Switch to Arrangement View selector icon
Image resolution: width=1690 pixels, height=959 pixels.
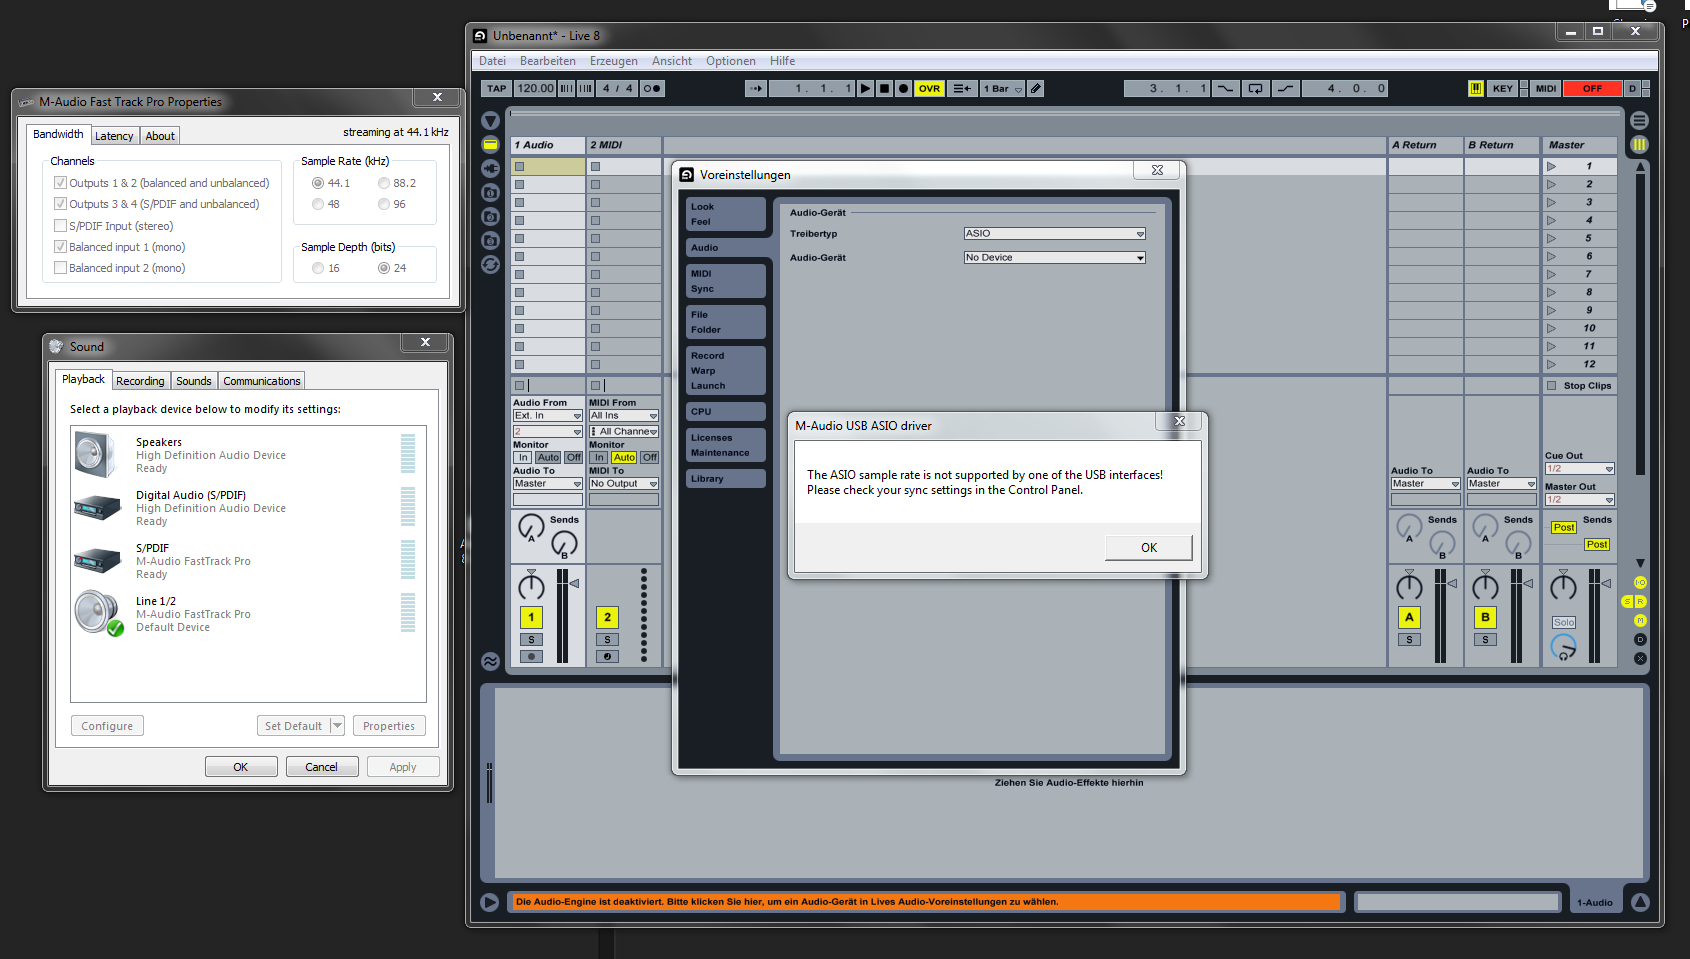(x=1639, y=121)
